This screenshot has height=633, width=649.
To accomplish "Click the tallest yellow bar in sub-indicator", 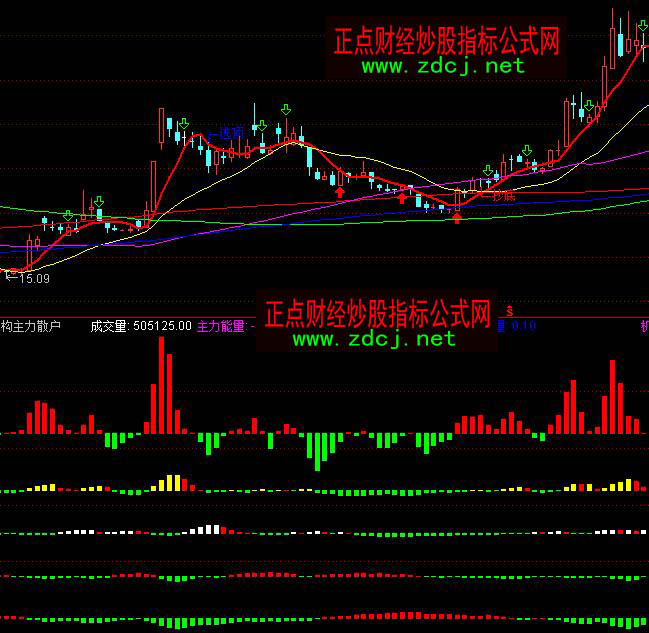I will (x=172, y=483).
